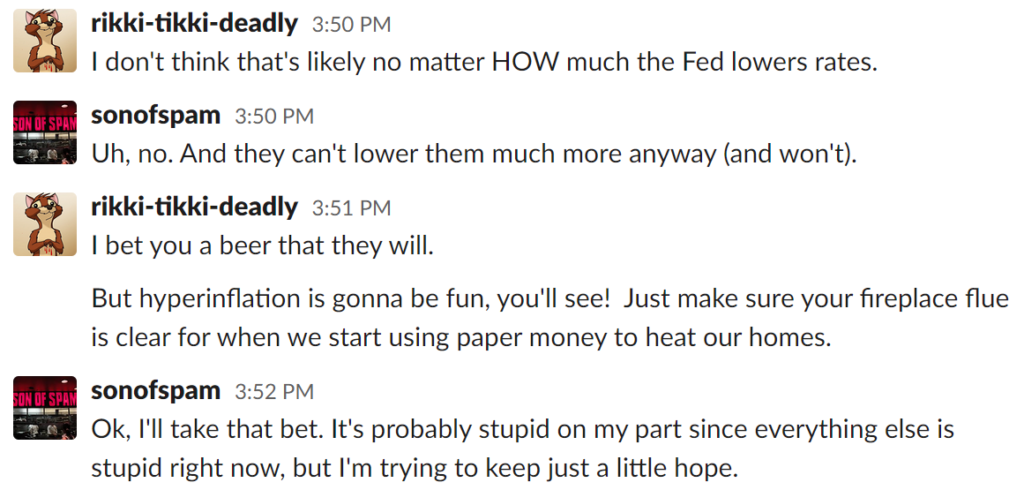Select the rikki-tikki-deadly username at 3:51 PM
Screen dimensions: 1024x490
point(194,207)
